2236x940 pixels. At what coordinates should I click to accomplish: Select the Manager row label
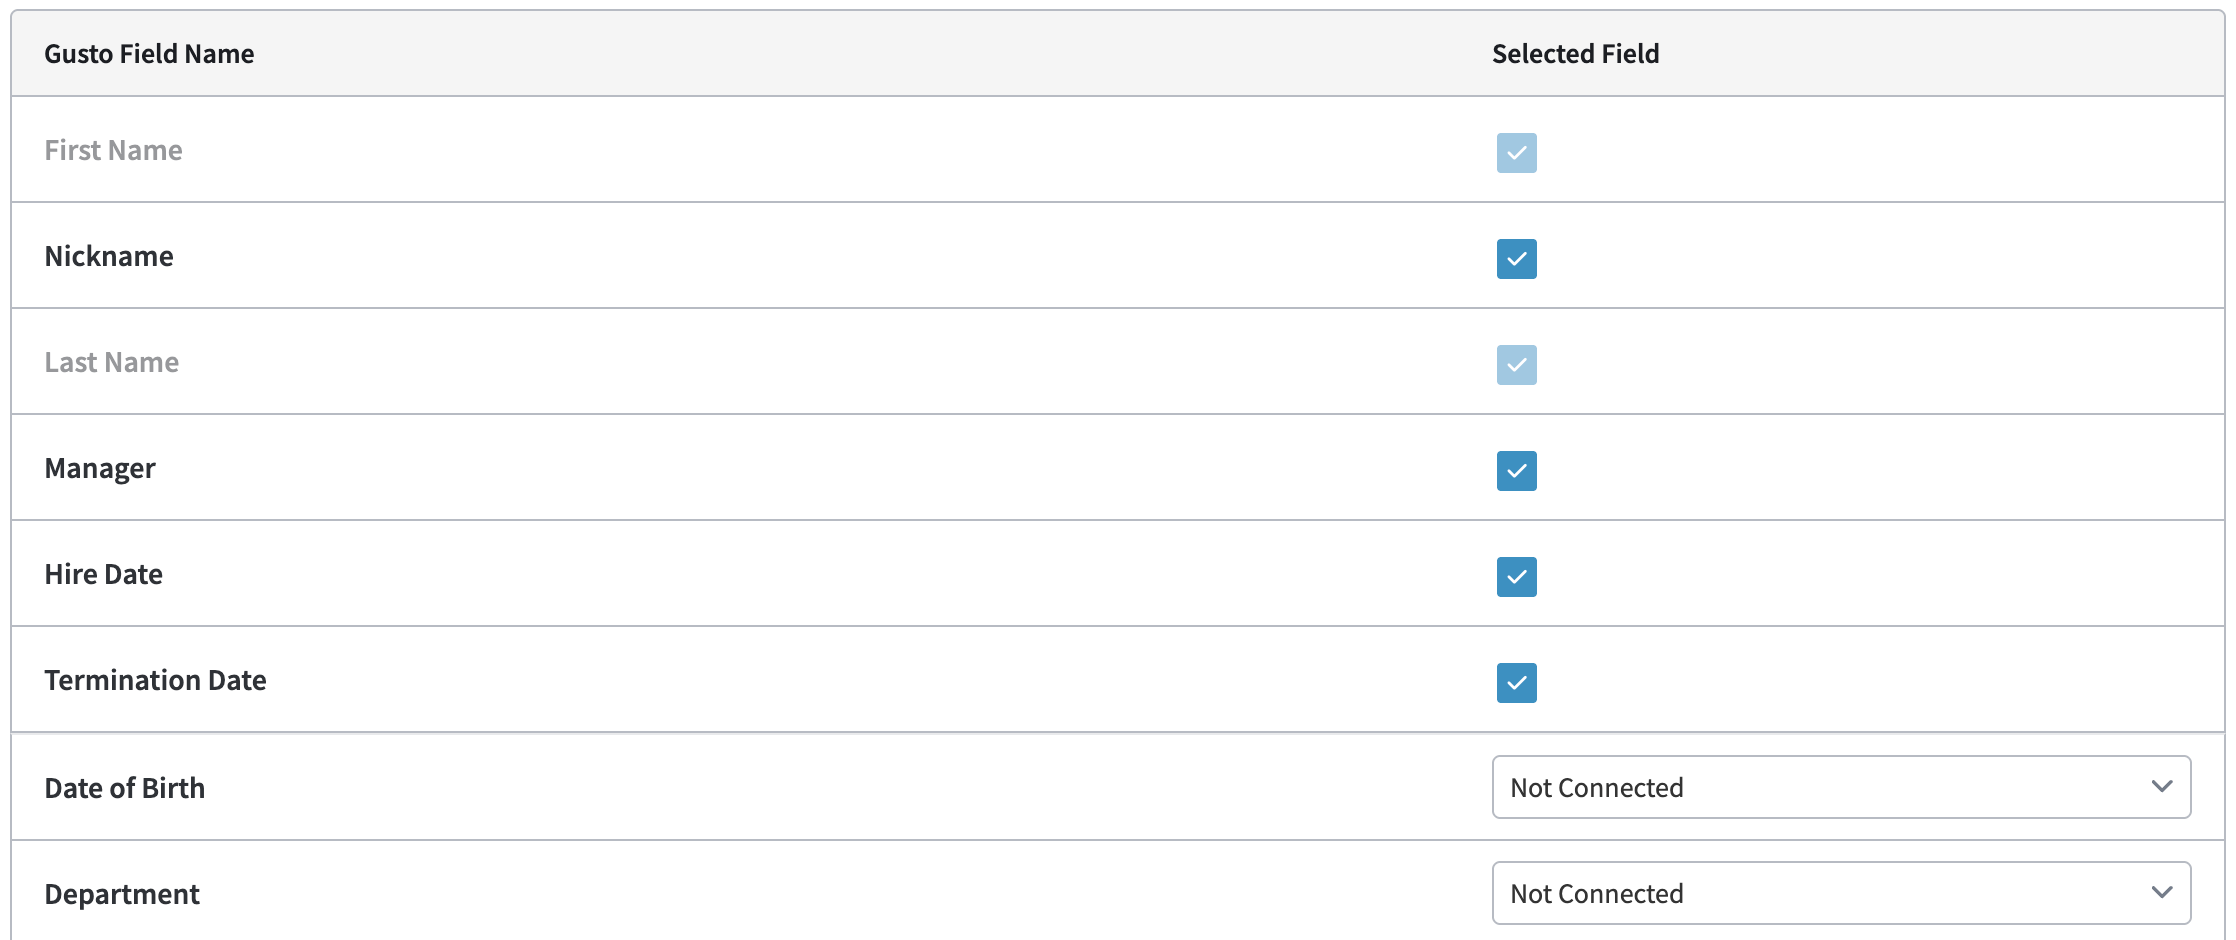tap(100, 469)
